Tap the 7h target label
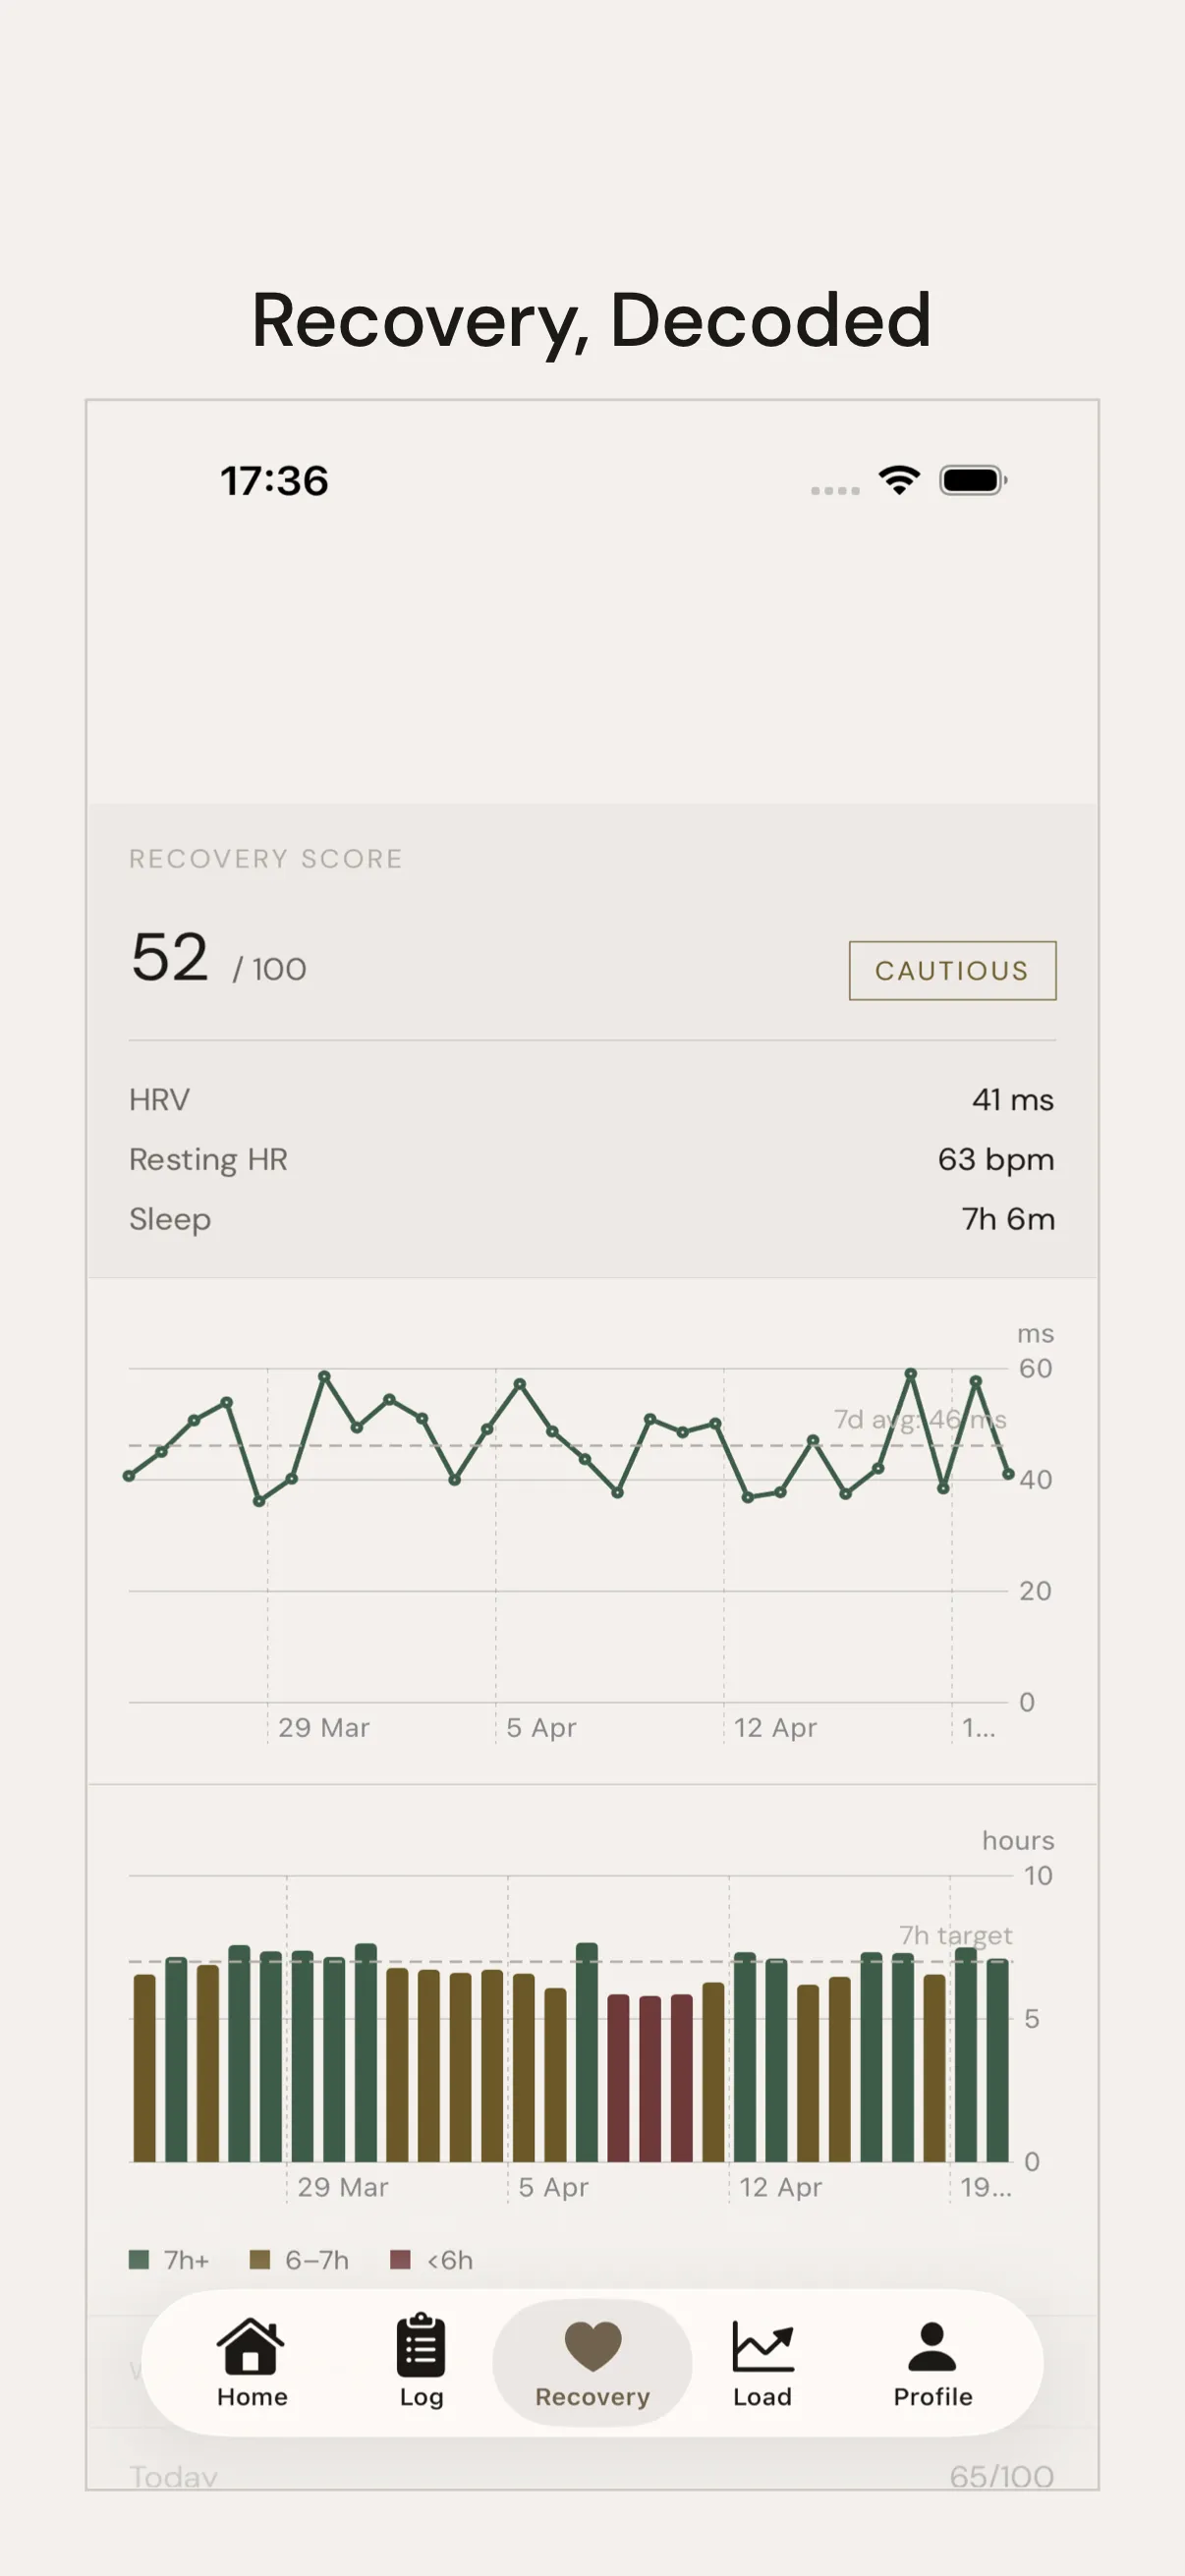 (956, 1935)
